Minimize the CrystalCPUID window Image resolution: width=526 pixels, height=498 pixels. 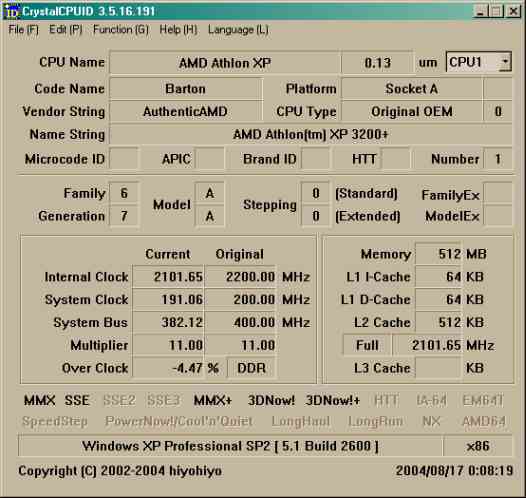[x=480, y=12]
